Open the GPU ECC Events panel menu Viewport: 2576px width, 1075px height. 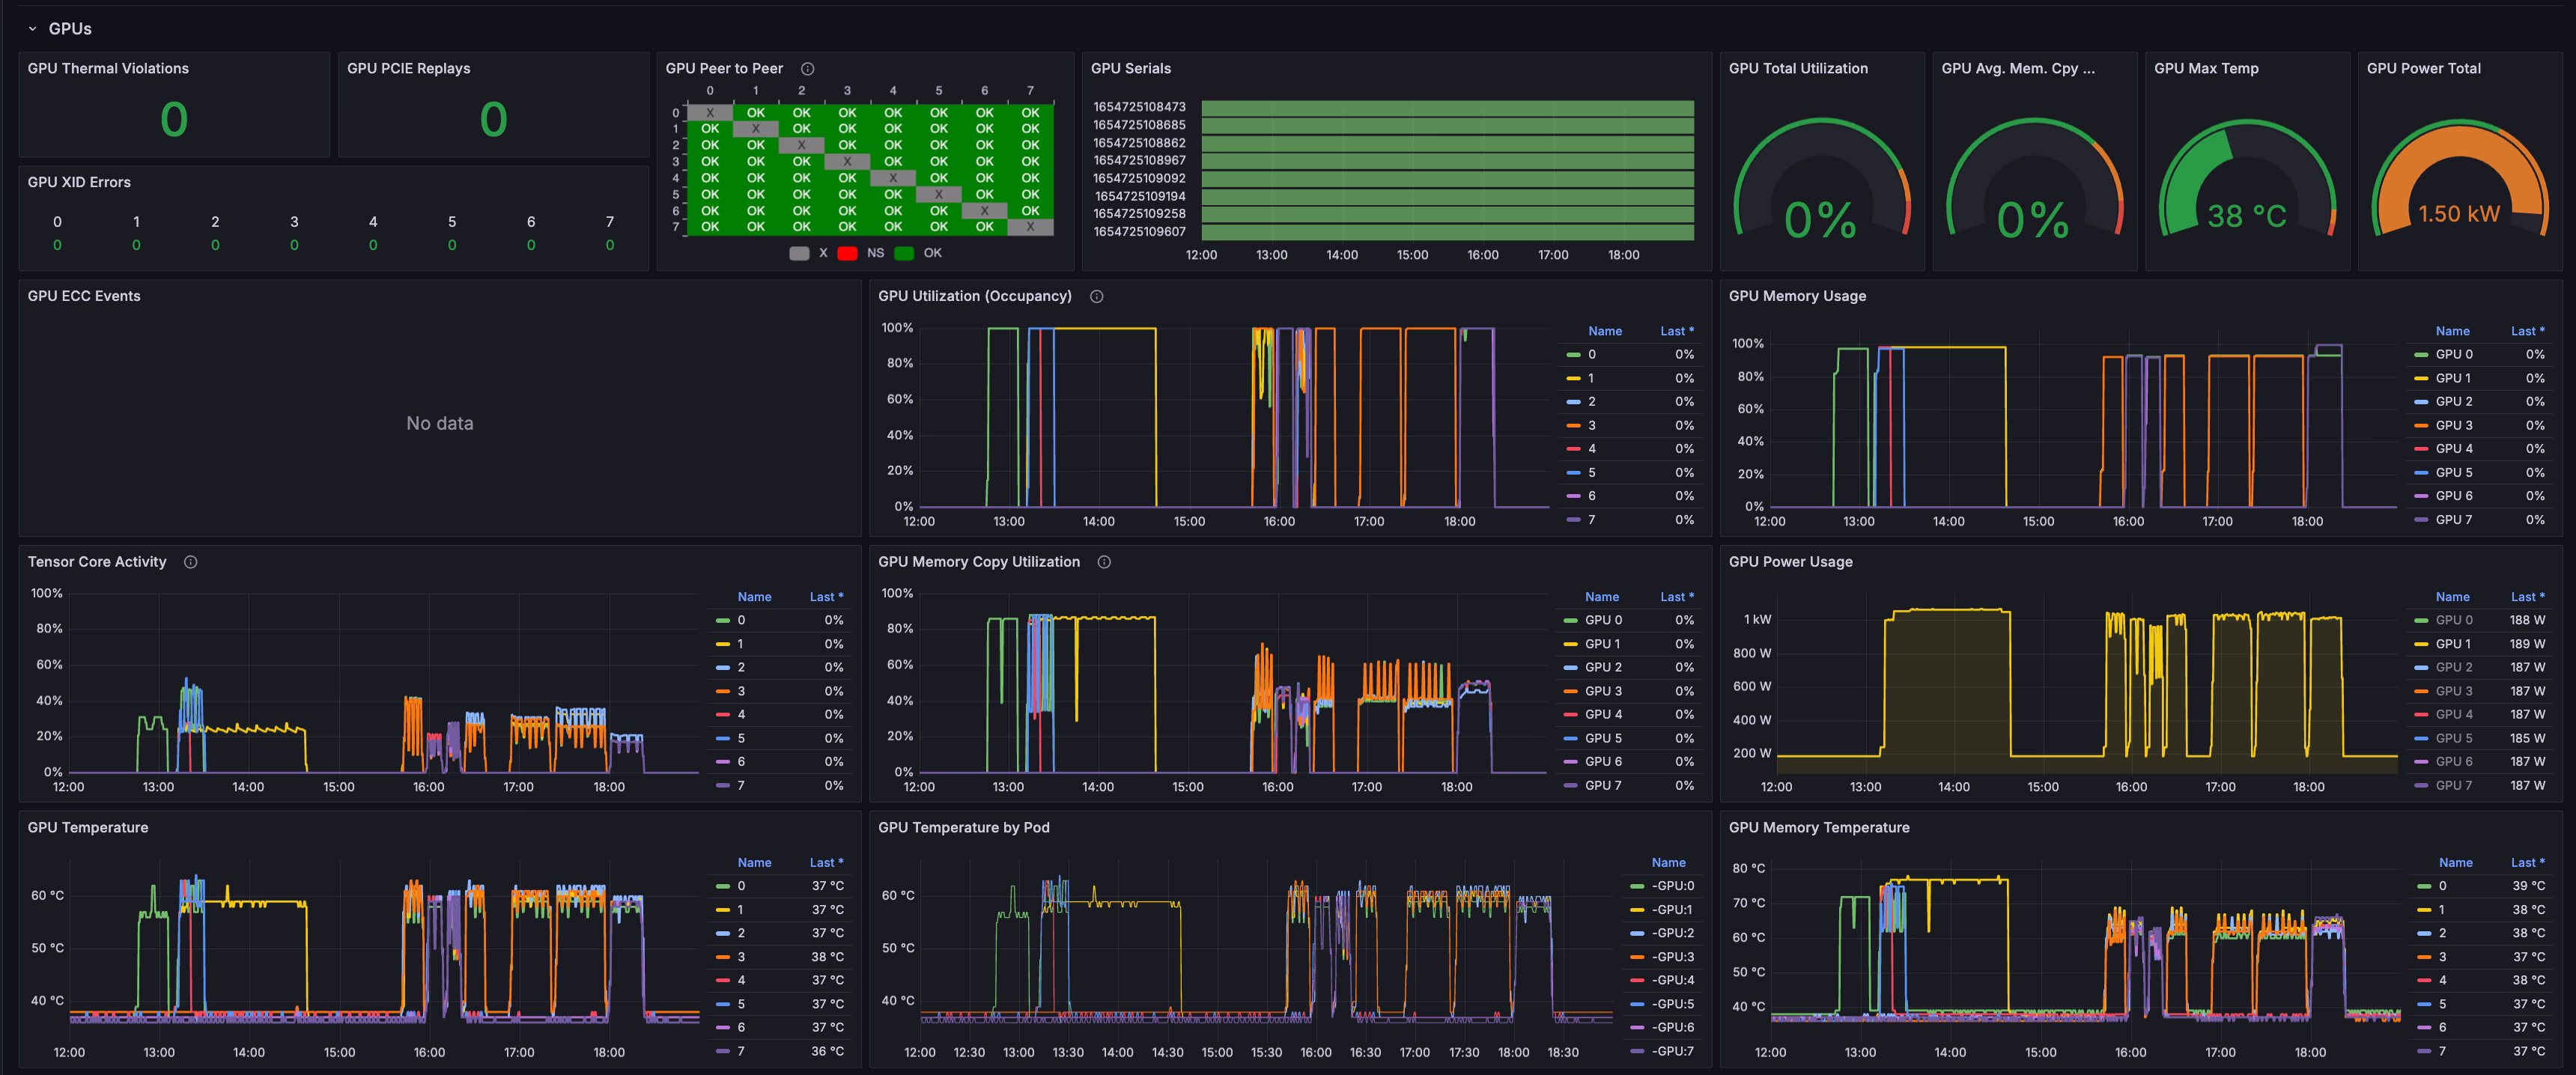(83, 296)
